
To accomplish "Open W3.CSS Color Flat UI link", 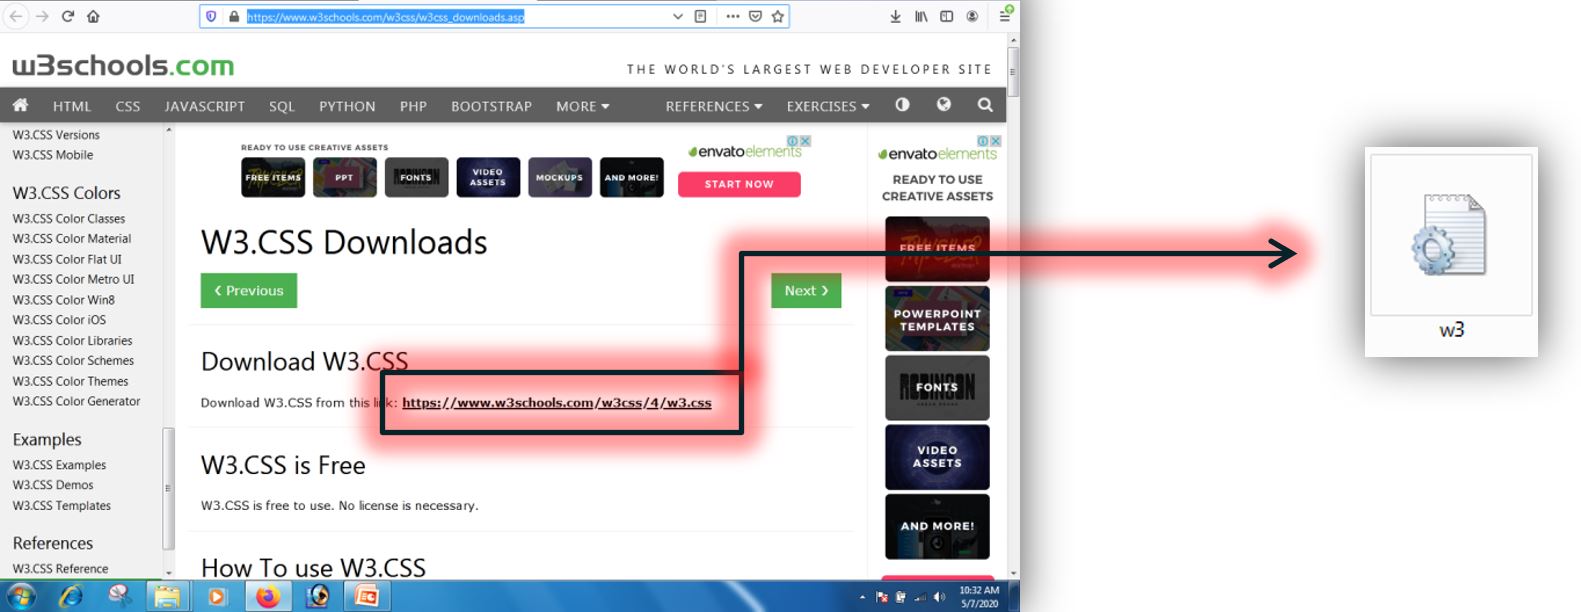I will [67, 259].
